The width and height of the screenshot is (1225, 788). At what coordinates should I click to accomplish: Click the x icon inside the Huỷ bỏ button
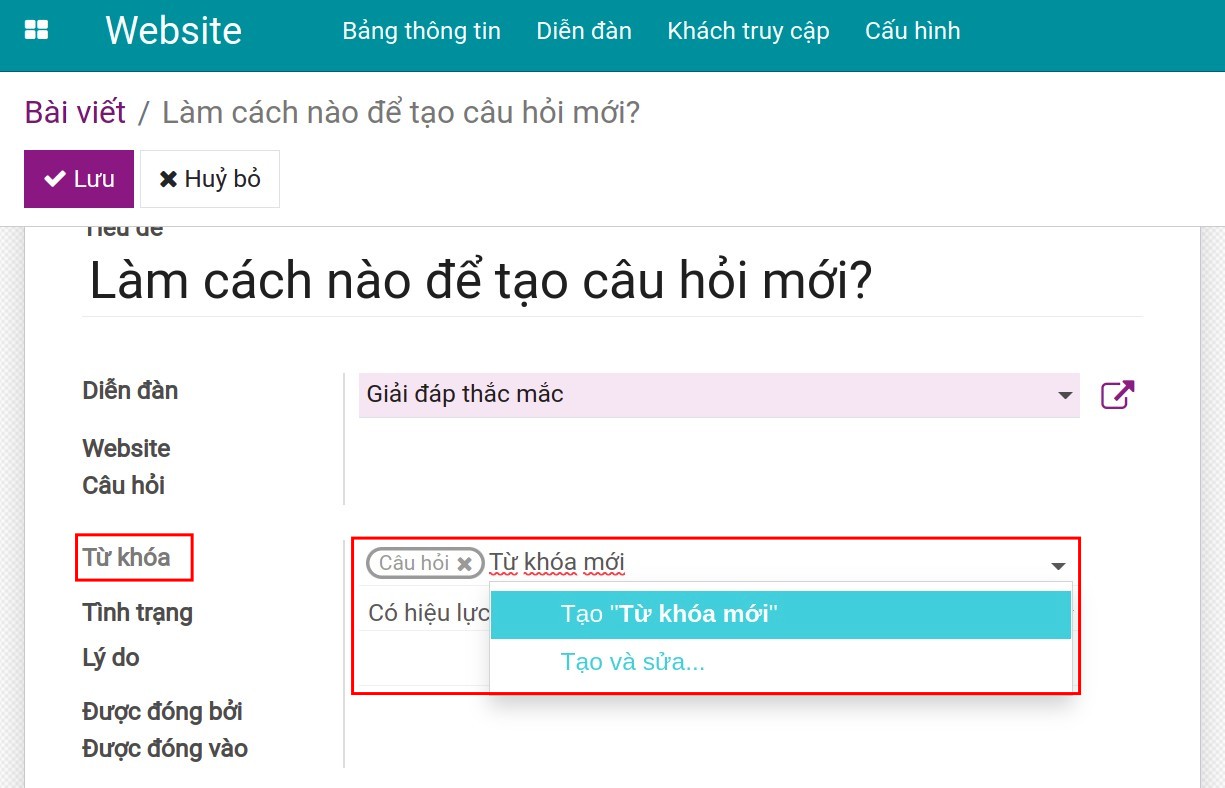tap(167, 178)
